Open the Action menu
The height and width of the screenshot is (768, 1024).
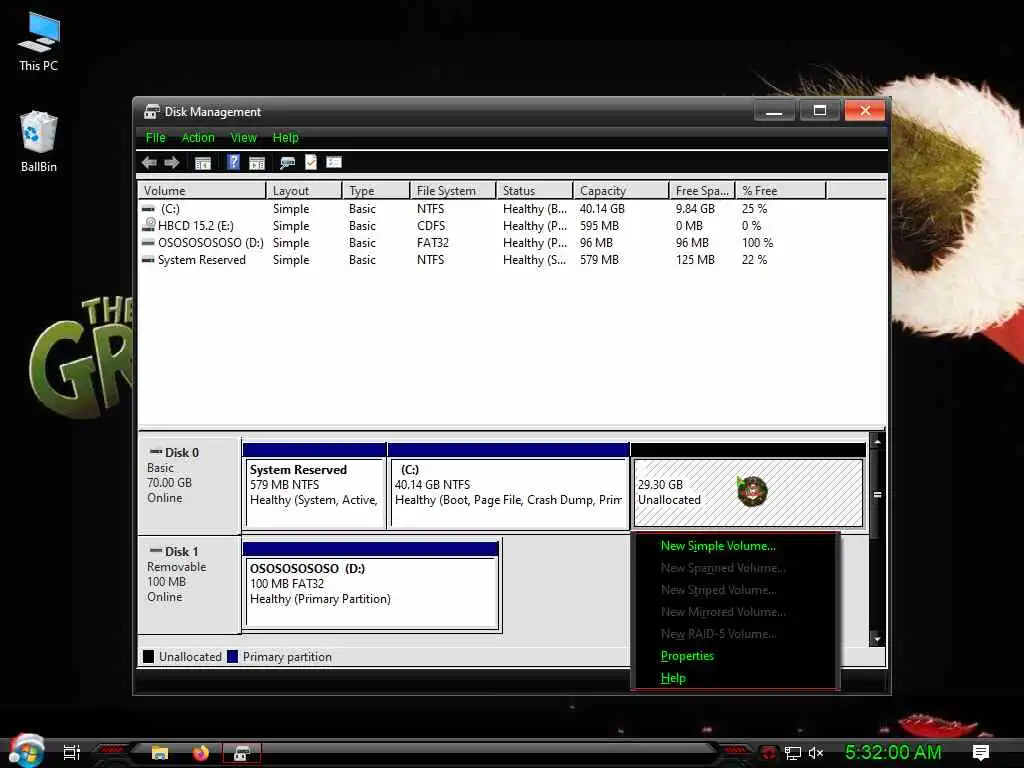(198, 137)
